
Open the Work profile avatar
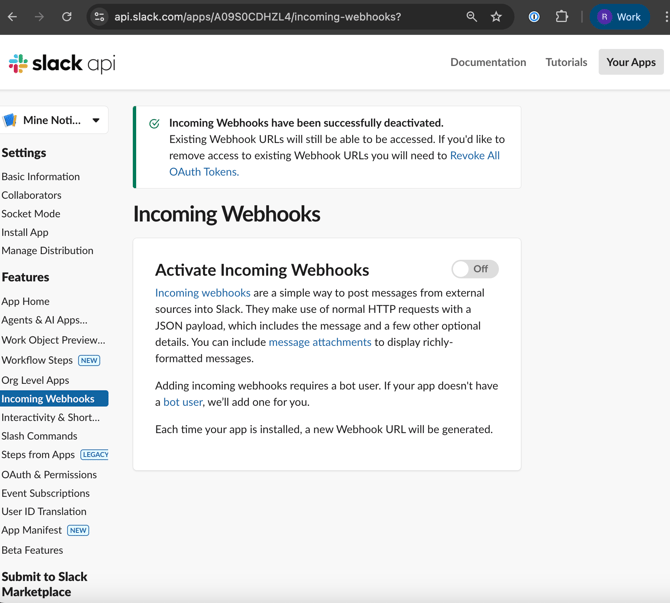[619, 17]
